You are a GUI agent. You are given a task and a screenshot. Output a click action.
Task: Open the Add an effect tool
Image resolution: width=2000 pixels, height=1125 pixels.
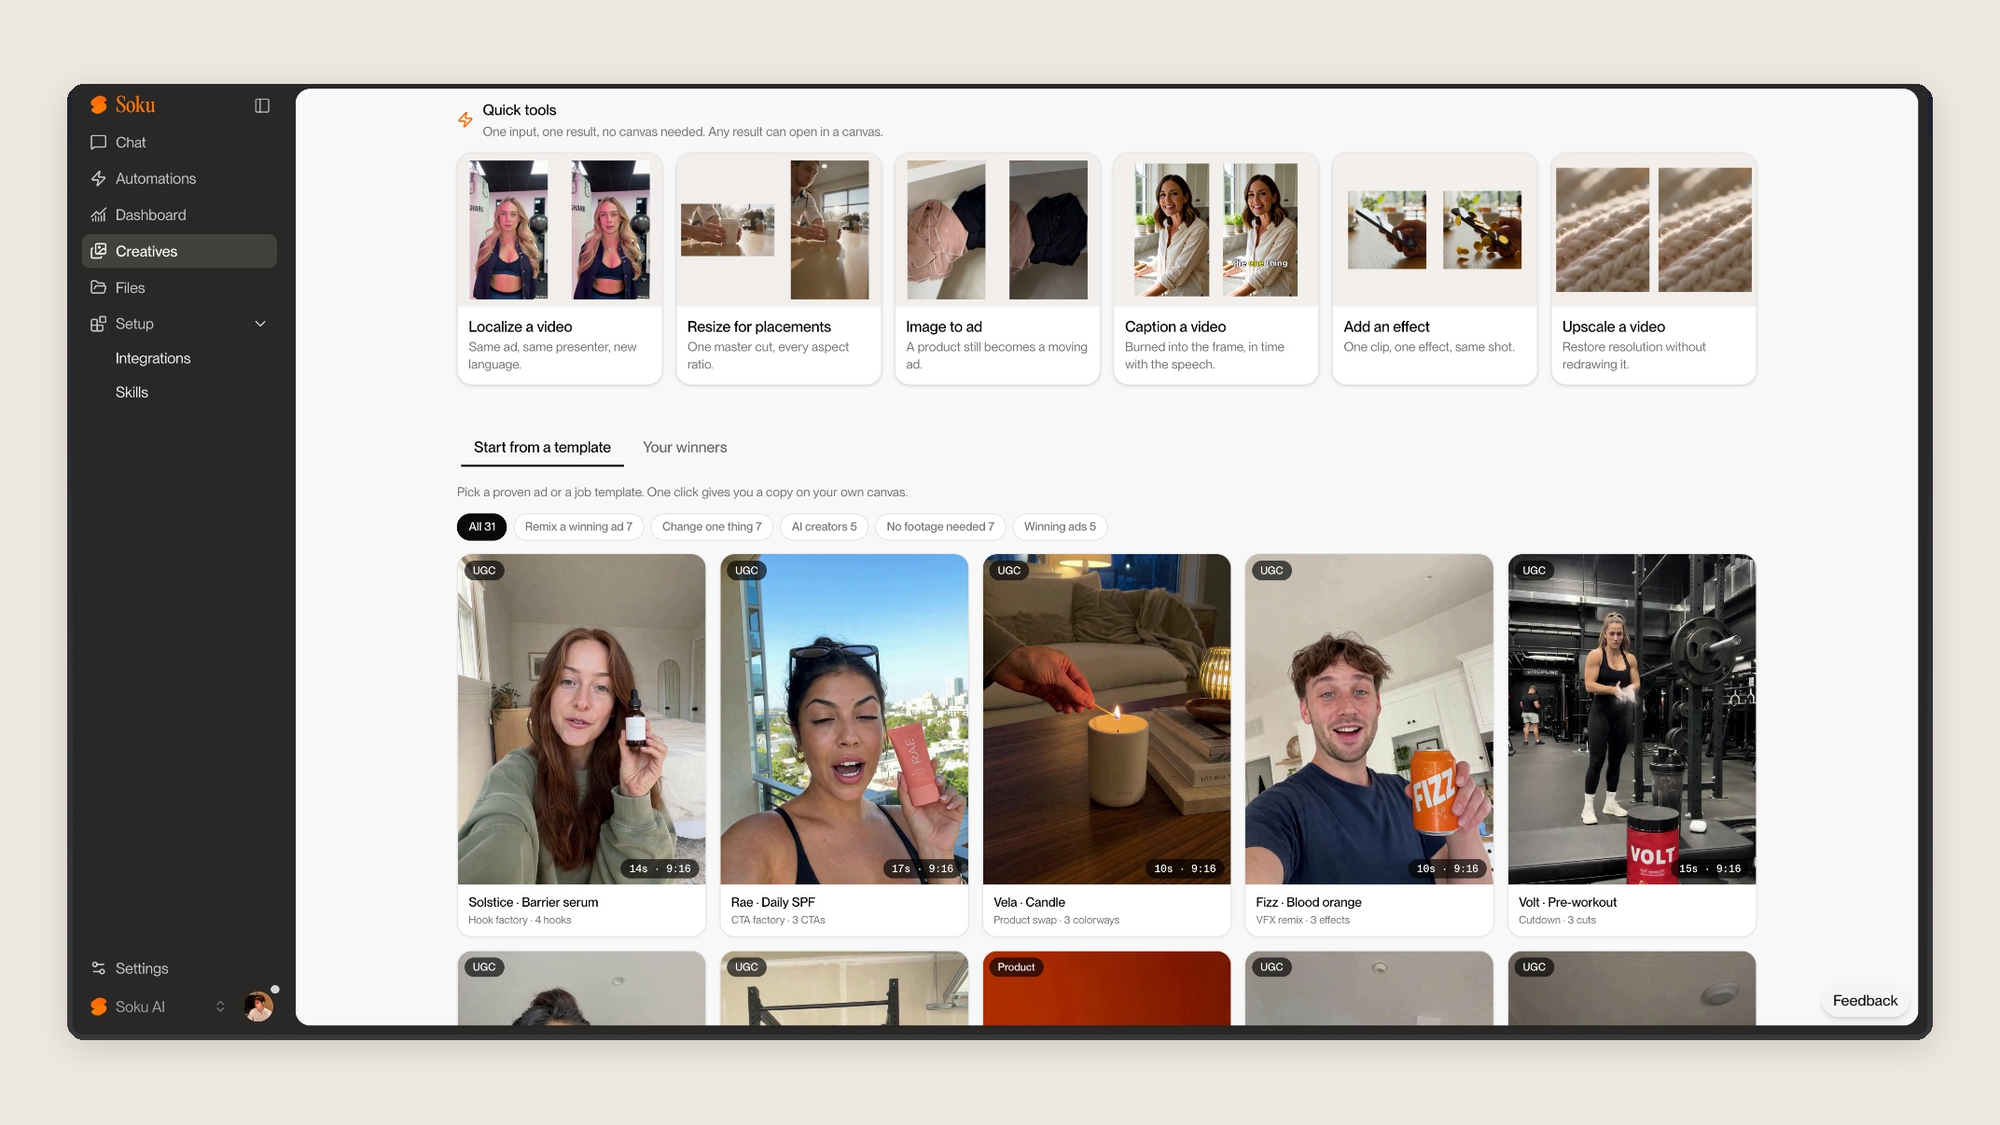[1435, 268]
